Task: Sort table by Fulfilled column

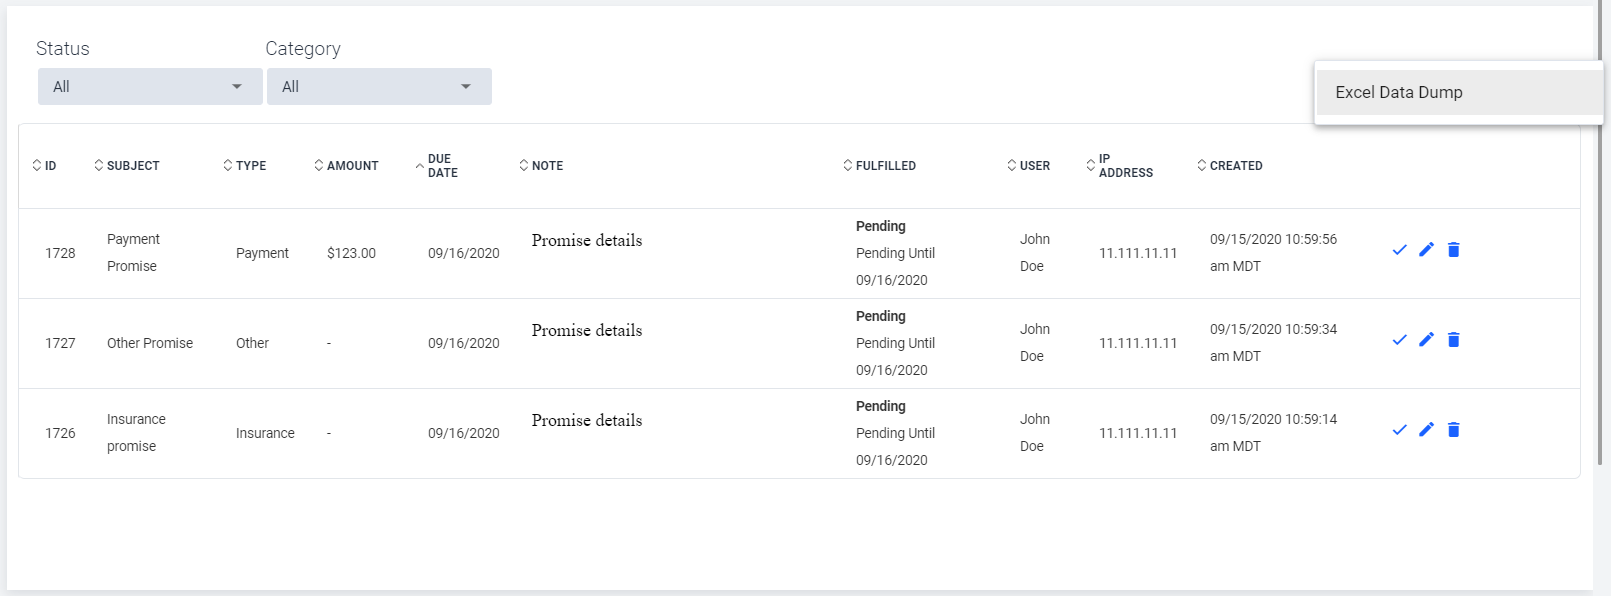Action: click(879, 166)
